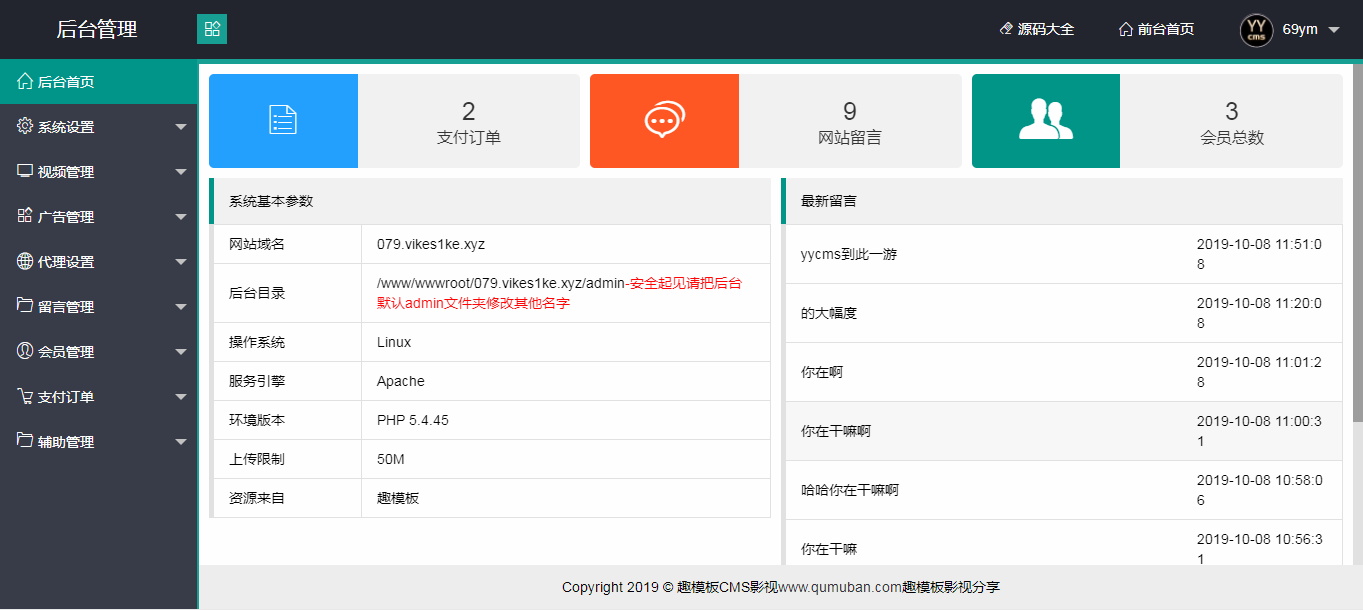The height and width of the screenshot is (610, 1363).
Task: Go to 前台首页 in the header
Action: pyautogui.click(x=1156, y=30)
